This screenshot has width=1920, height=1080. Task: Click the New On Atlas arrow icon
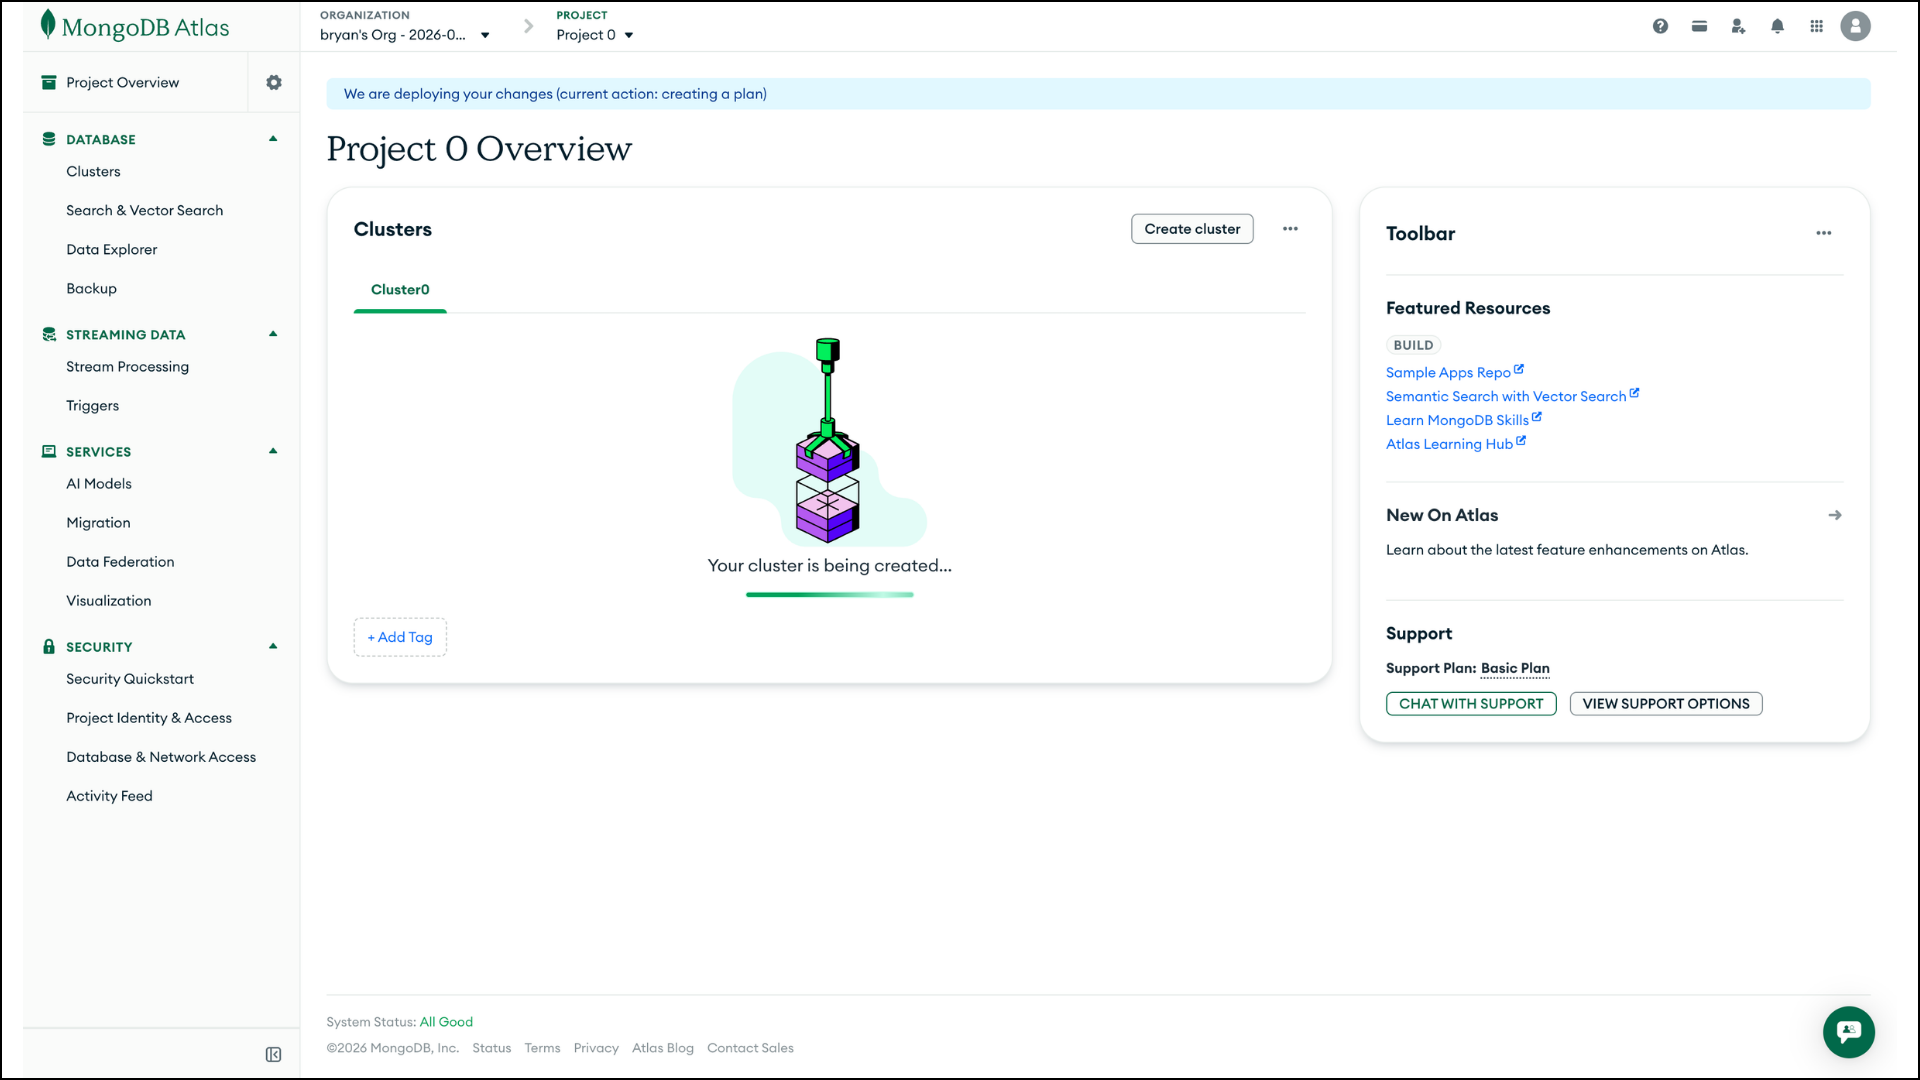click(x=1835, y=515)
